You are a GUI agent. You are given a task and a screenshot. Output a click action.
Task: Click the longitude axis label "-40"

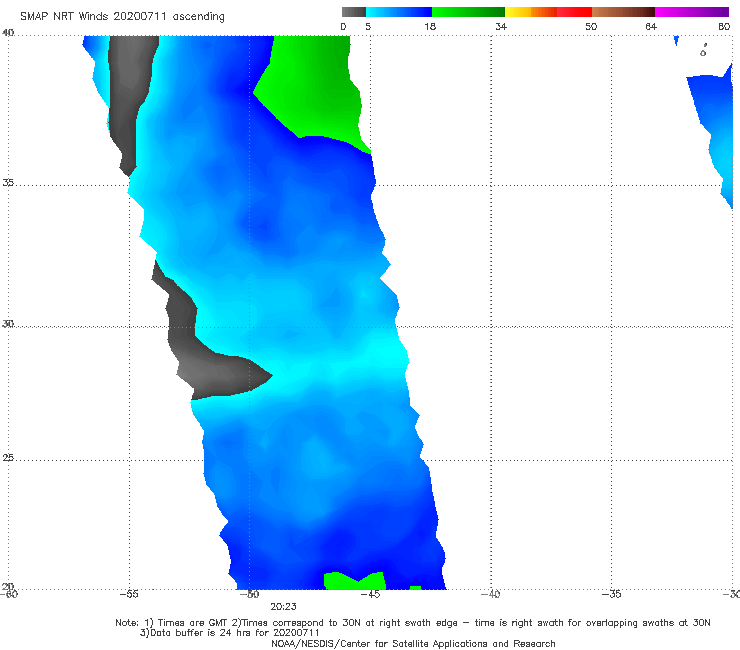tap(490, 594)
